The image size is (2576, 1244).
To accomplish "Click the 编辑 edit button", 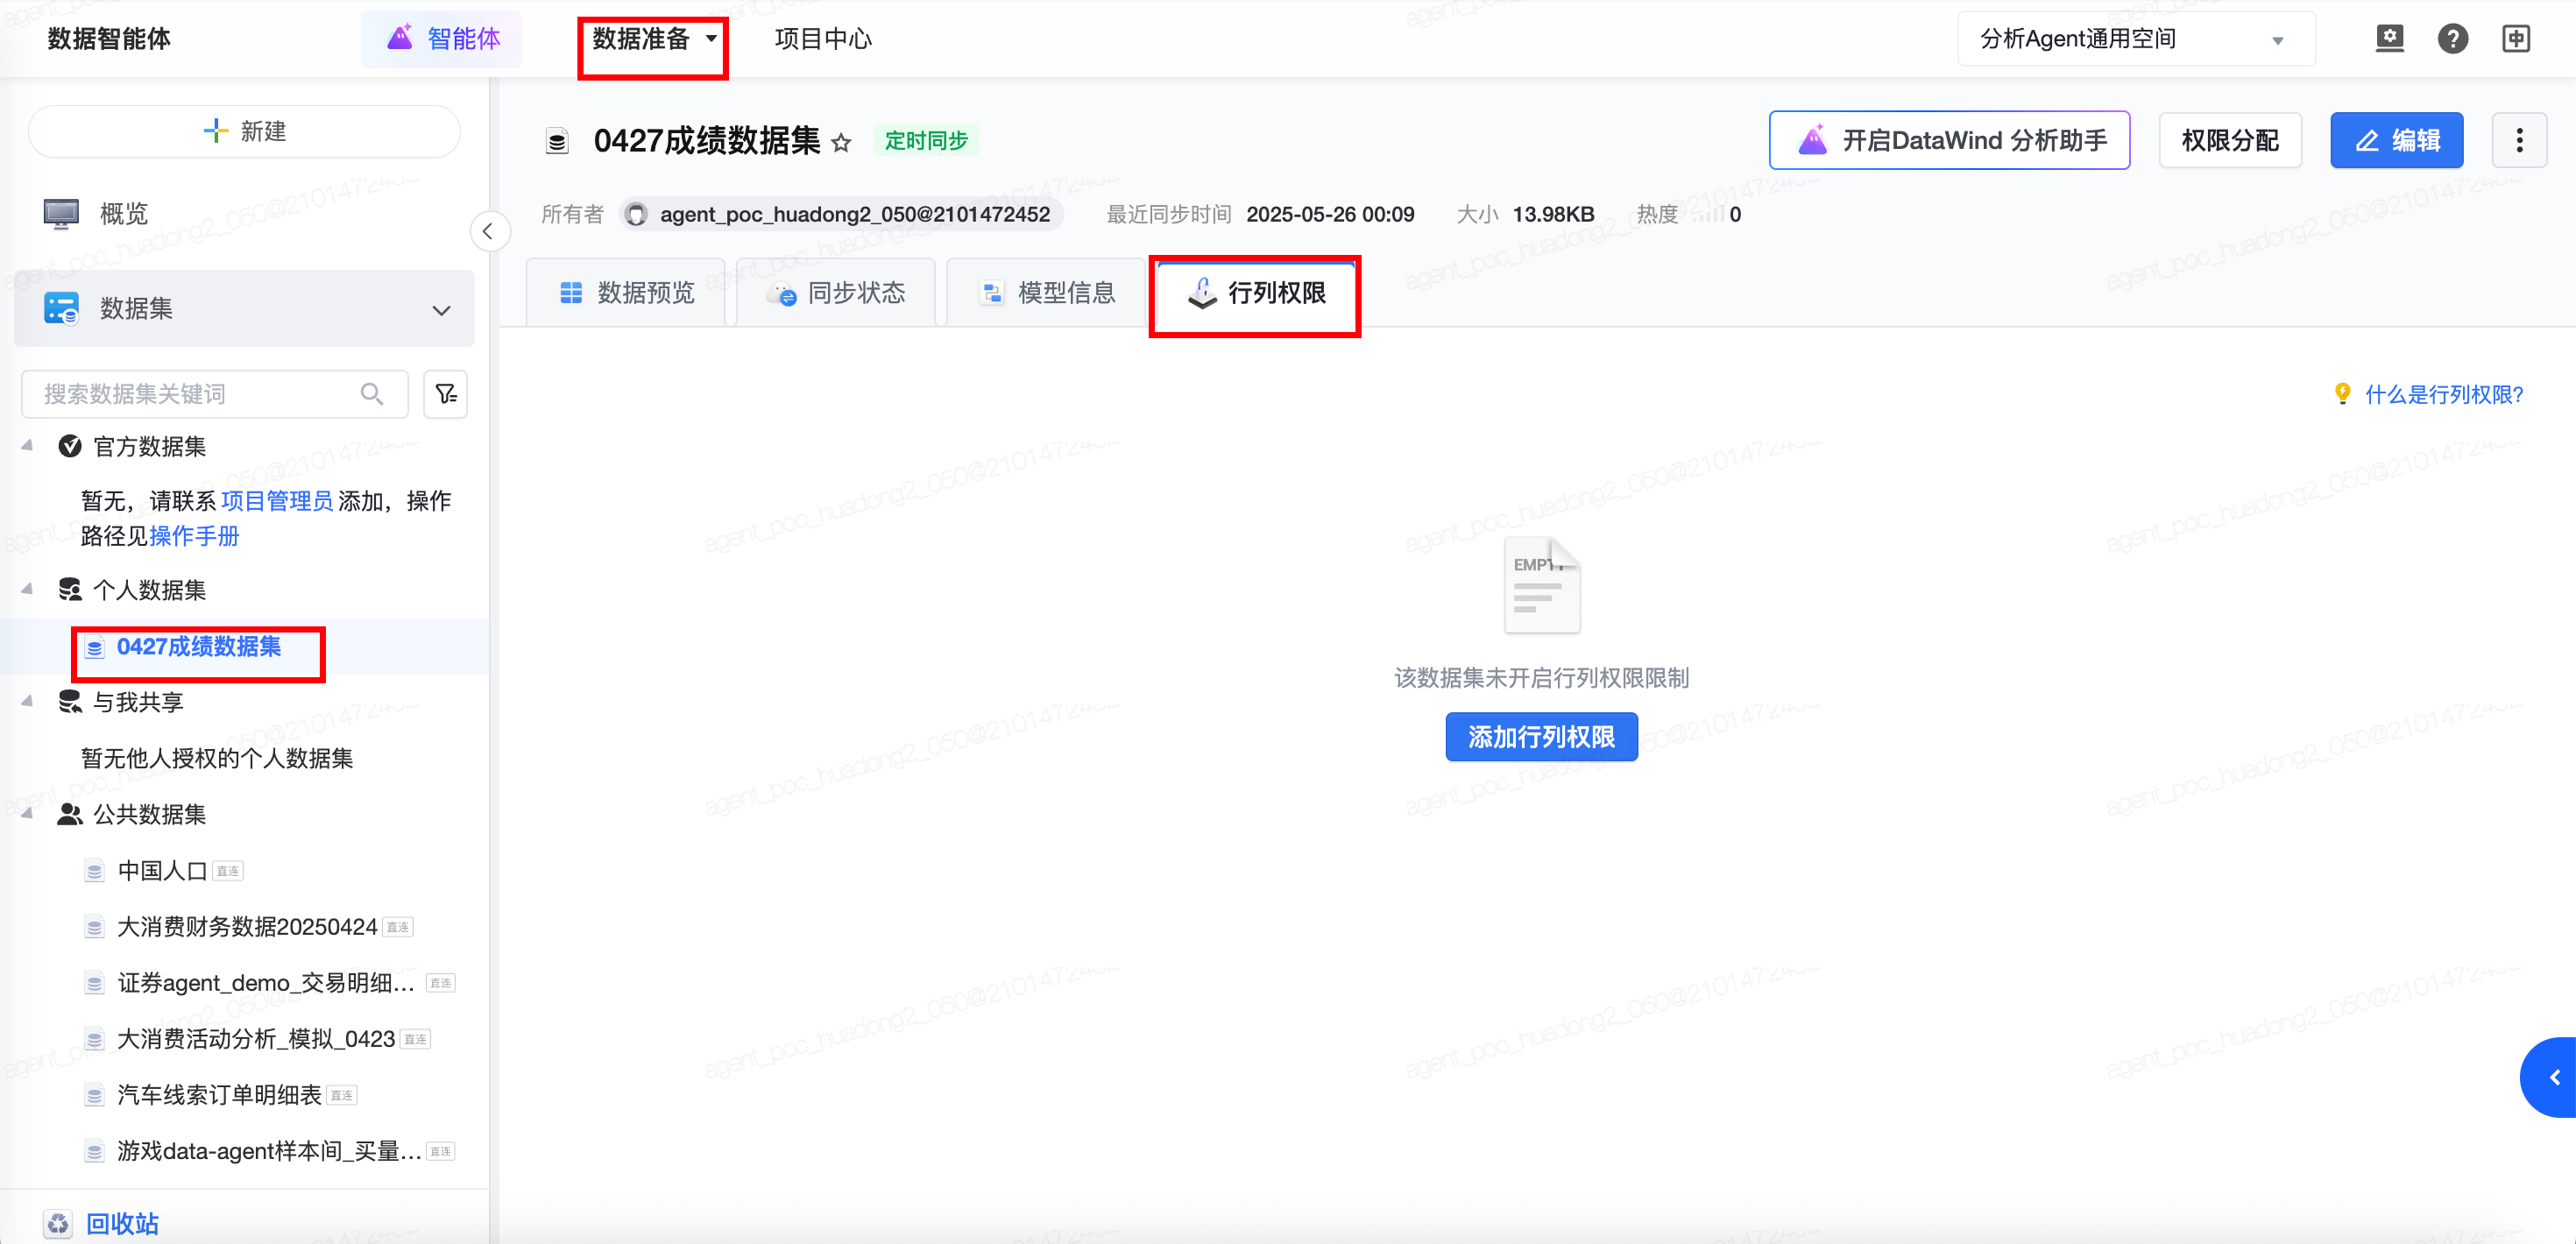I will [x=2396, y=140].
